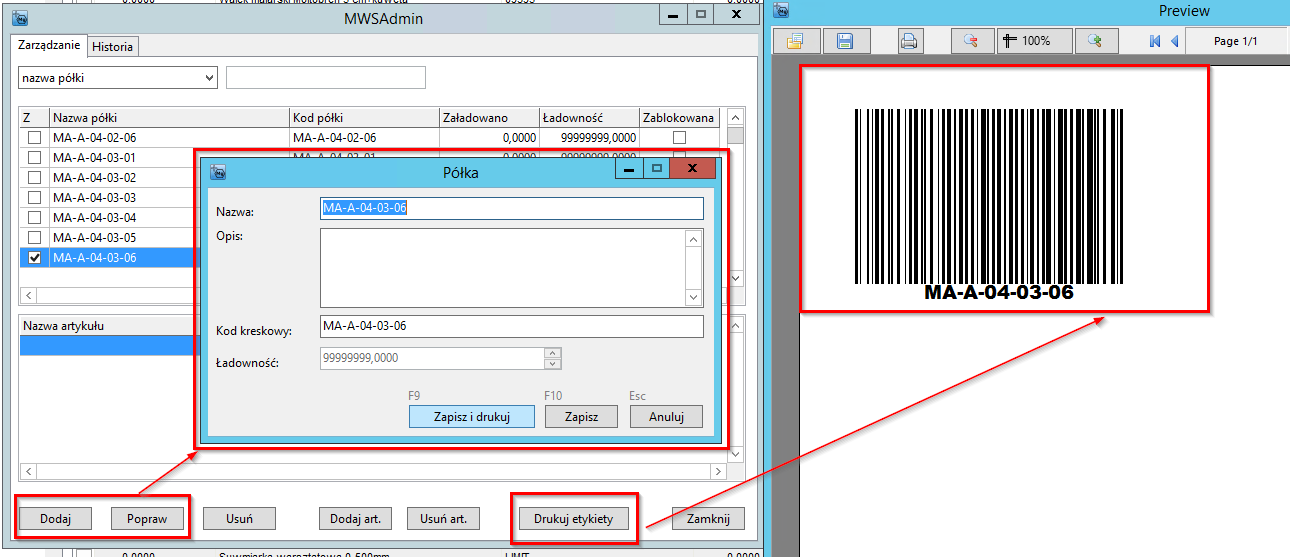Click the printer icon in Preview toolbar

pos(909,41)
